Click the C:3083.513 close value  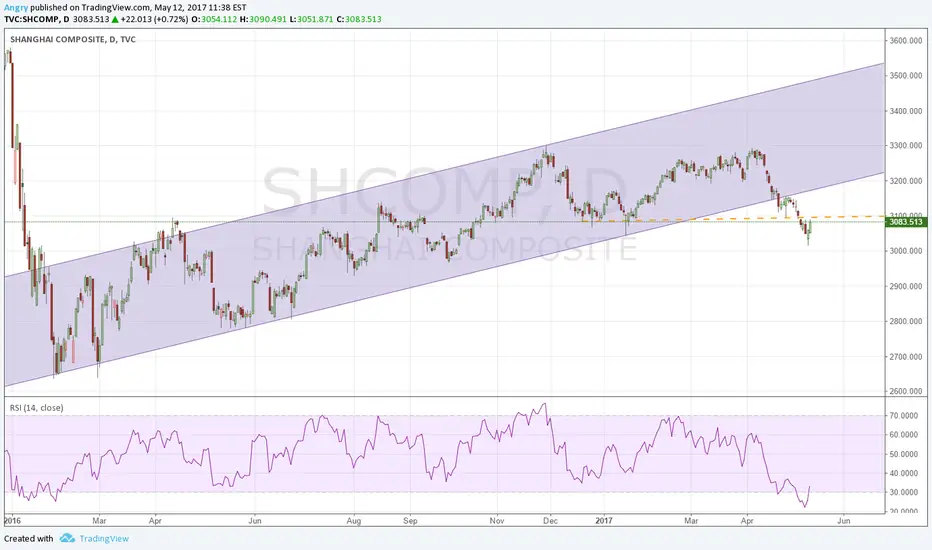(x=359, y=19)
